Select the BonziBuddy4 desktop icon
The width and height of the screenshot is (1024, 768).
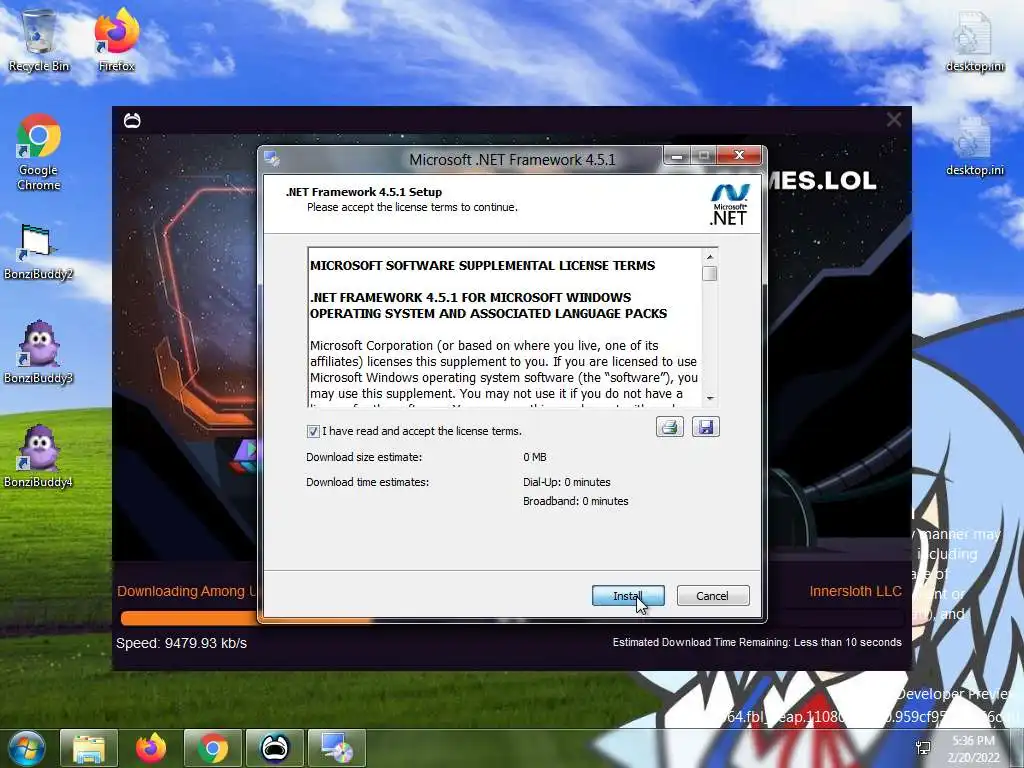[39, 456]
